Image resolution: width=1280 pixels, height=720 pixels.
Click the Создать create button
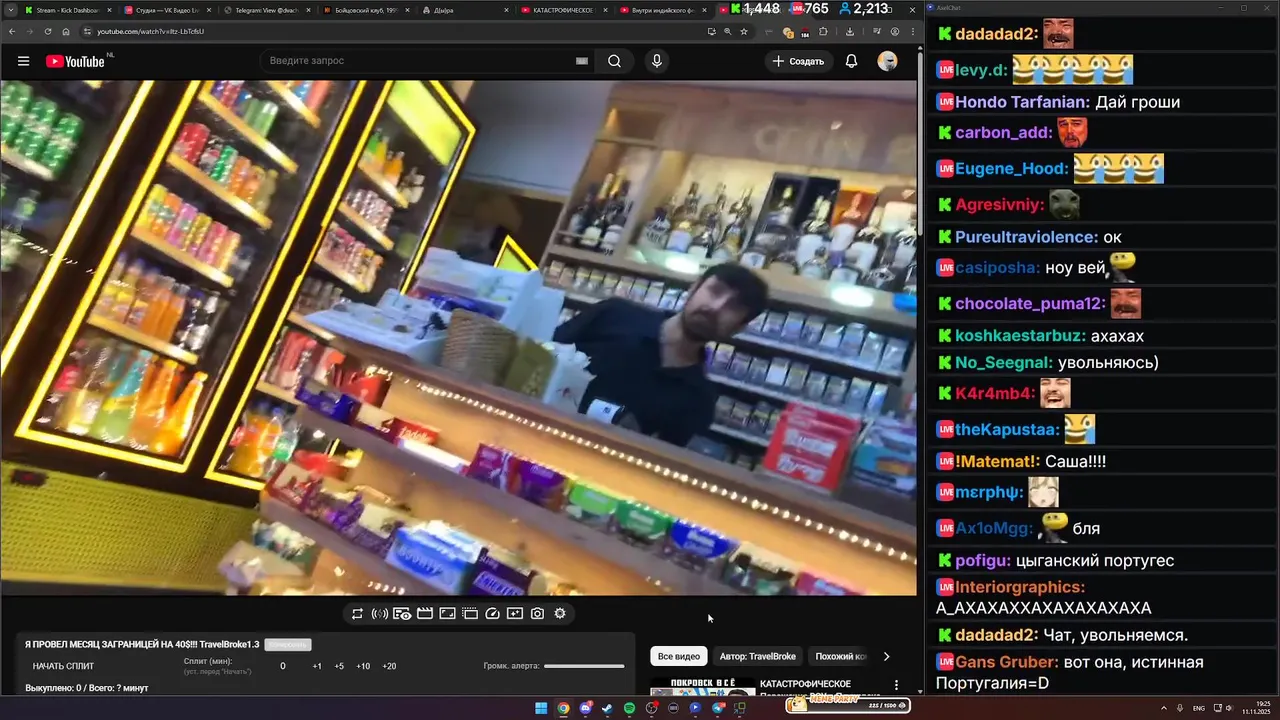(x=798, y=61)
